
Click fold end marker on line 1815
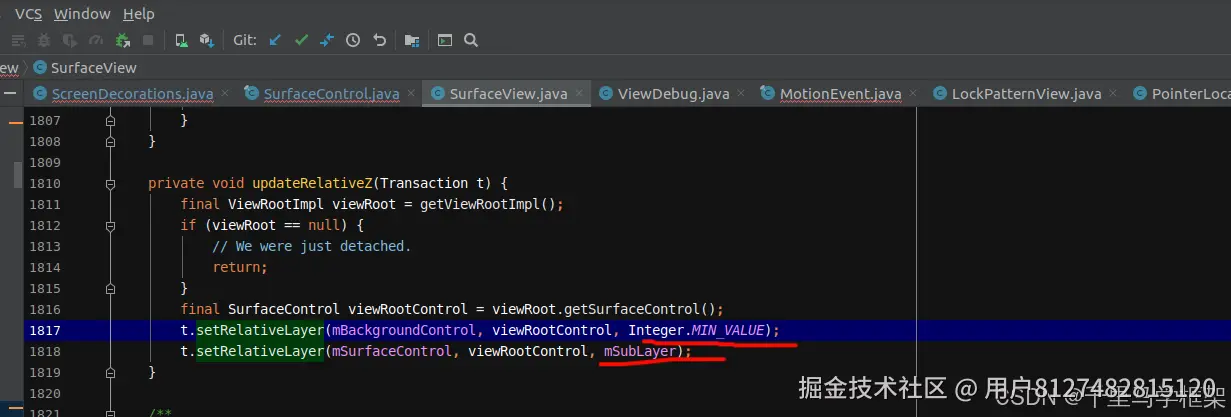click(x=110, y=288)
